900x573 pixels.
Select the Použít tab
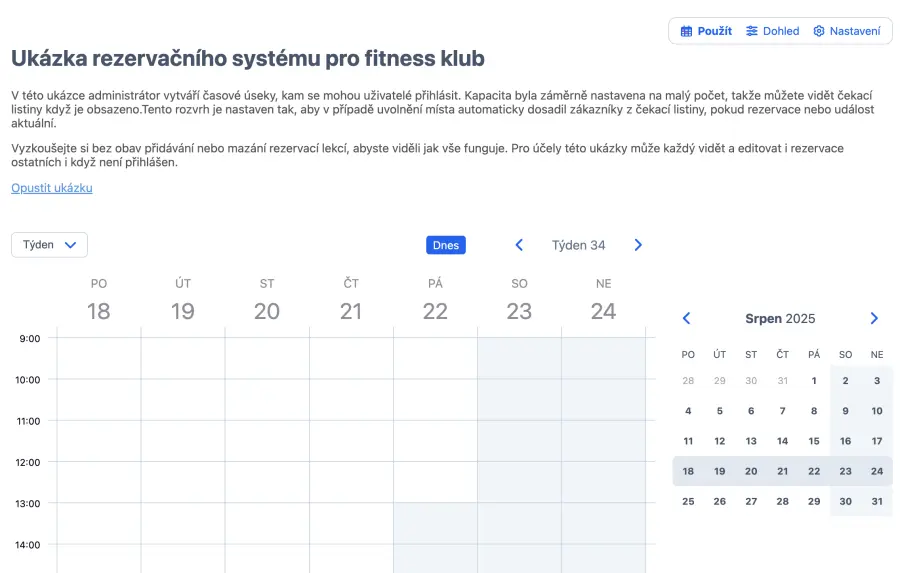click(x=706, y=31)
